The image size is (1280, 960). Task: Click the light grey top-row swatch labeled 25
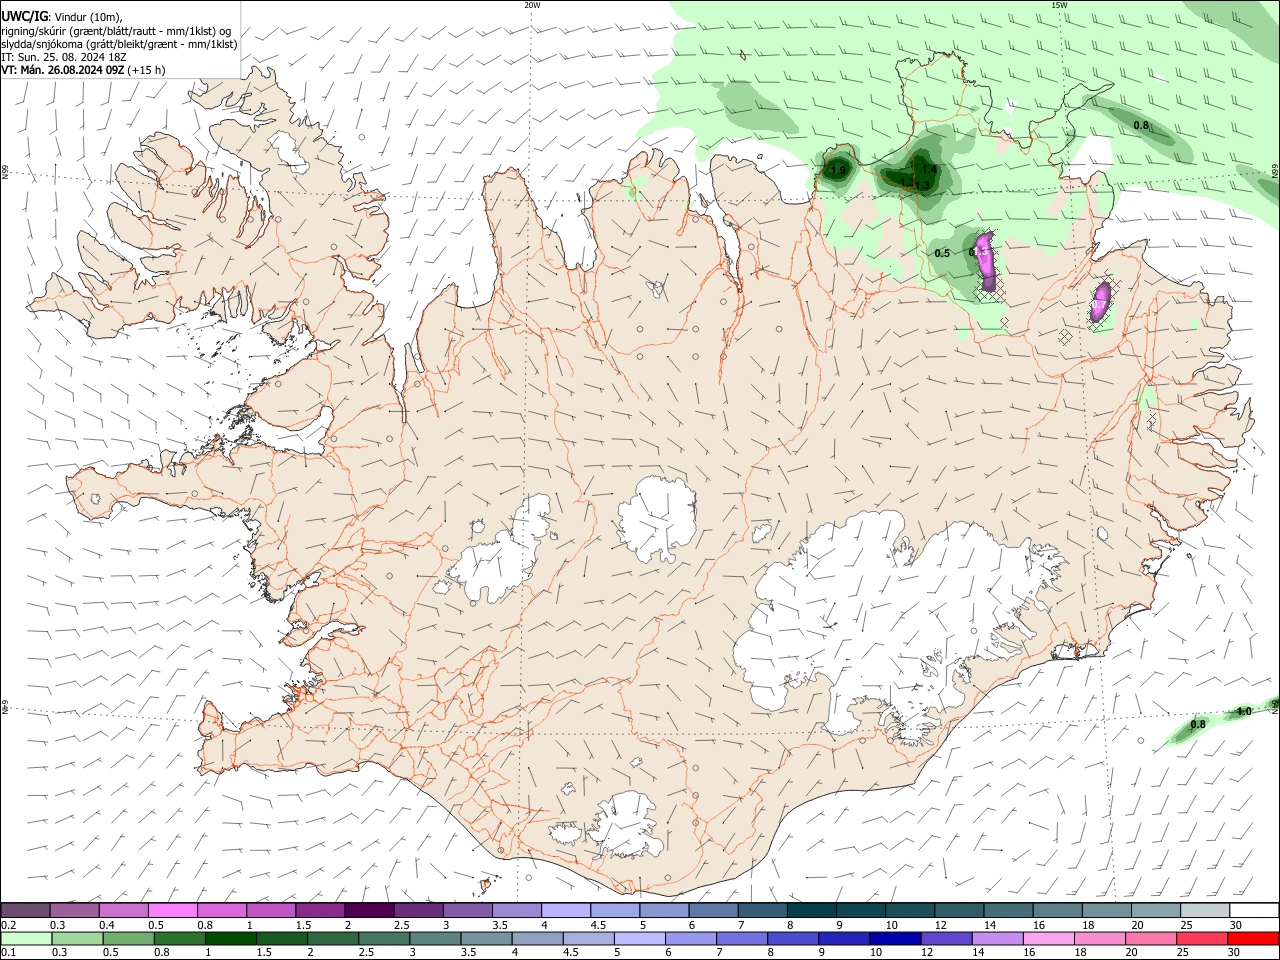tap(1203, 911)
